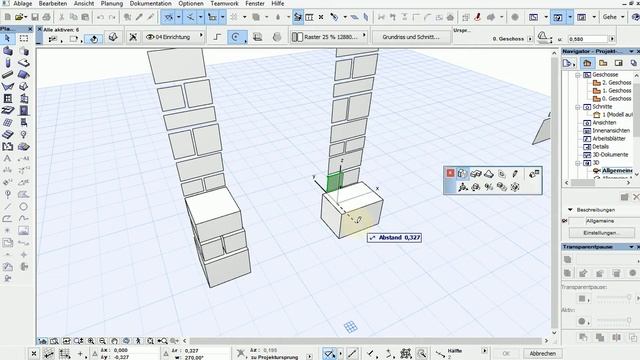Toggle the circular geometry method button
Image resolution: width=640 pixels, height=360 pixels.
[236, 37]
